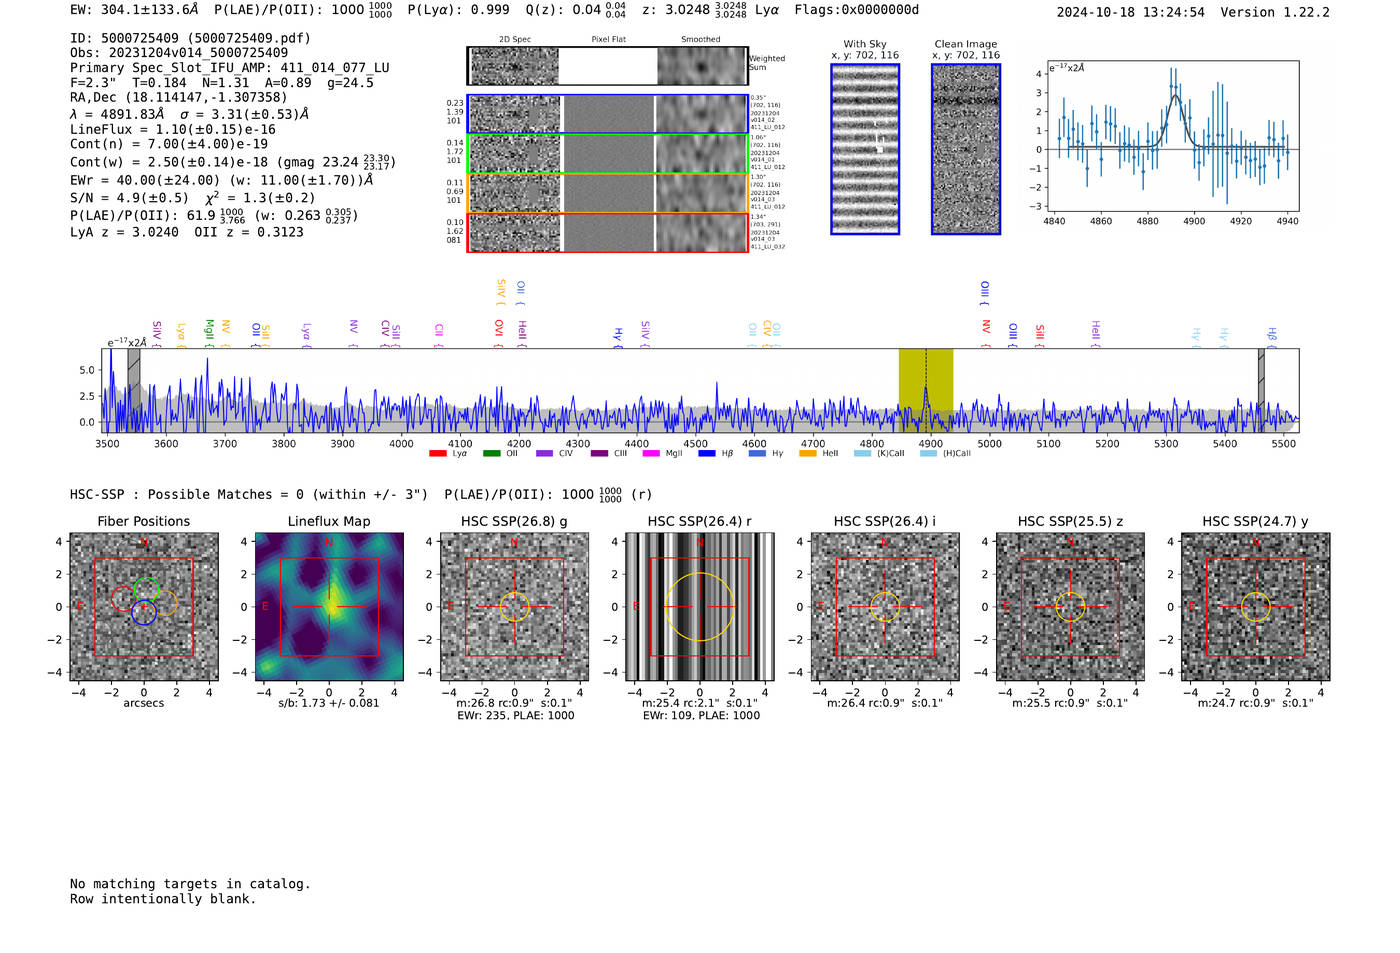
Task: Select the green-bordered fiber cutout row
Action: (x=607, y=153)
